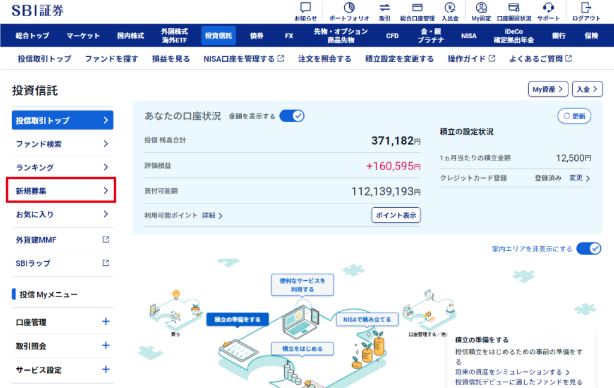The width and height of the screenshot is (614, 388).
Task: Open SBIラップ sidebar link
Action: coord(63,263)
